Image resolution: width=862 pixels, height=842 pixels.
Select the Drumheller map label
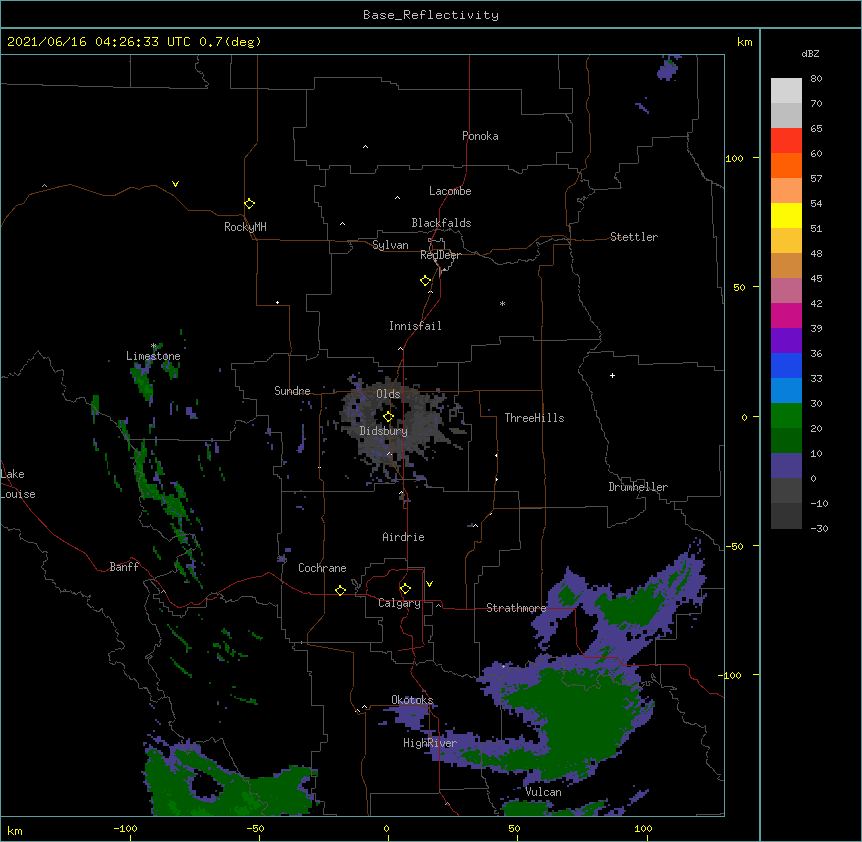[638, 487]
